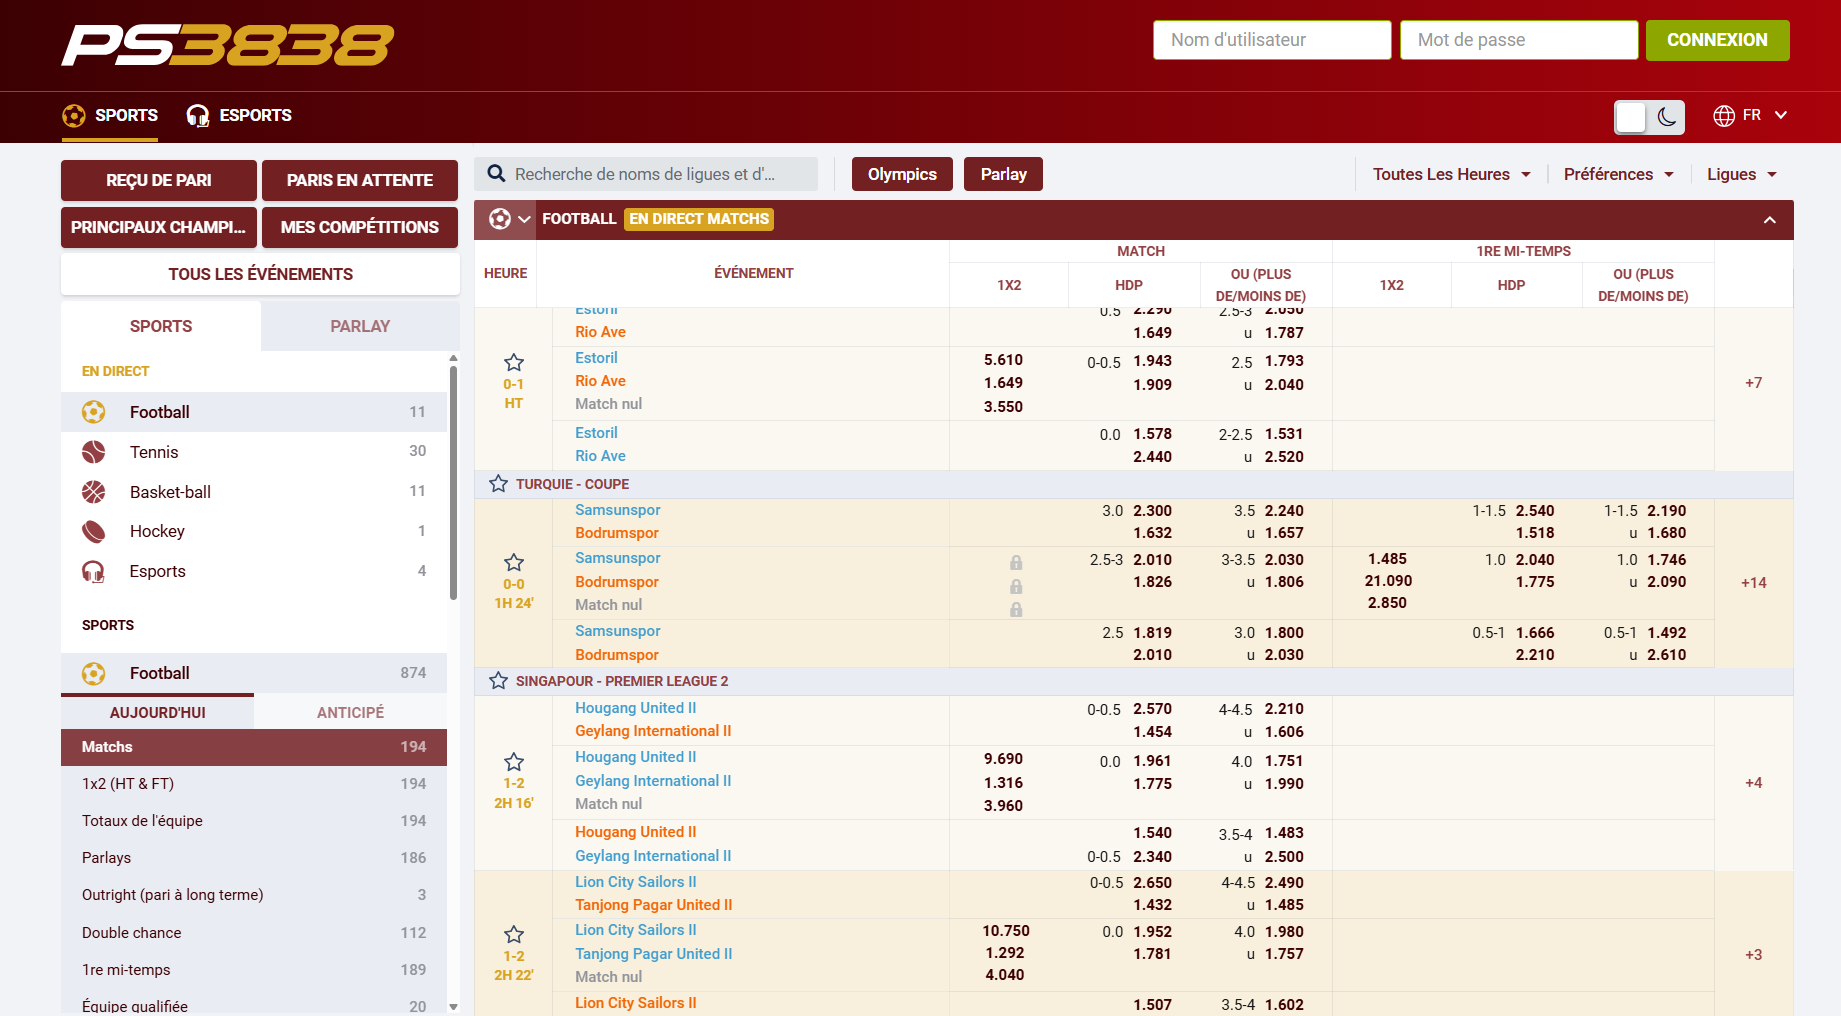Open SPORTS in top navigation
Image resolution: width=1841 pixels, height=1016 pixels.
[x=110, y=116]
